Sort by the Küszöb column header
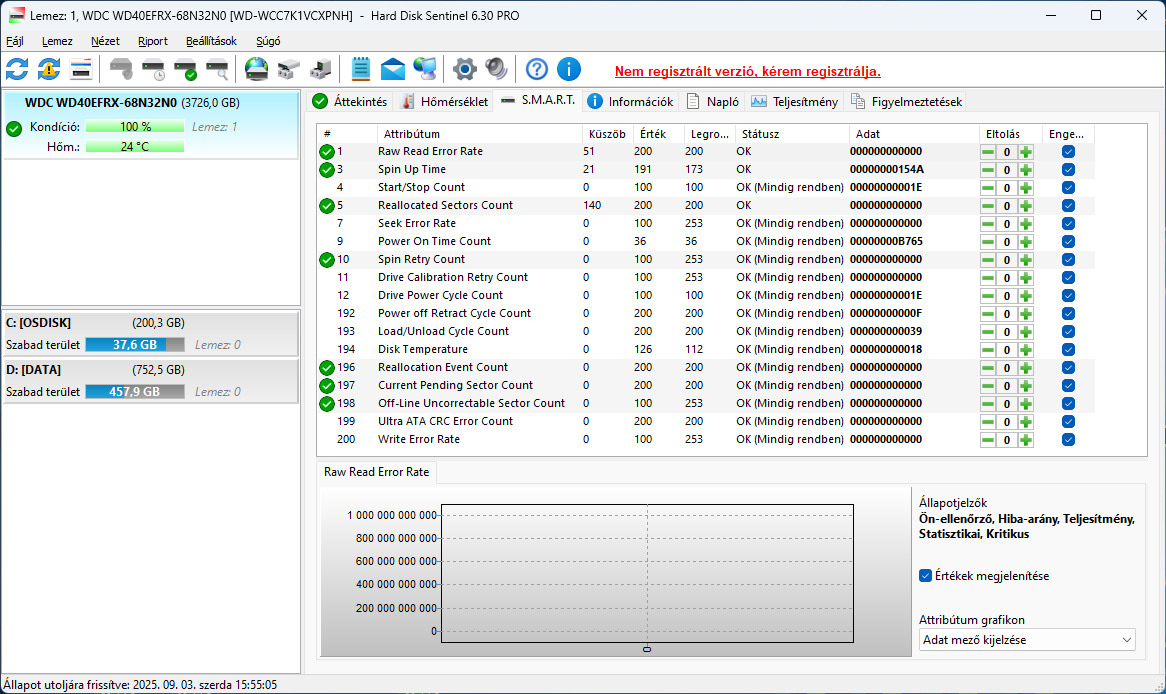Viewport: 1166px width, 694px height. pyautogui.click(x=607, y=134)
